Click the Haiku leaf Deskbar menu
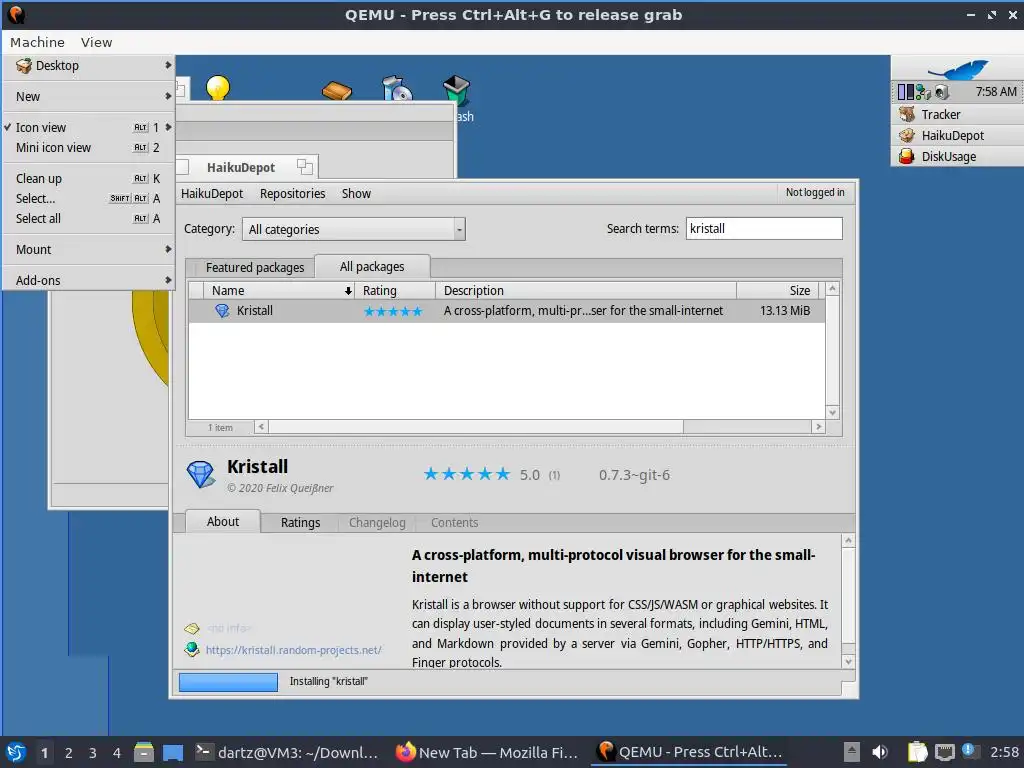Image resolution: width=1024 pixels, height=768 pixels. pyautogui.click(x=957, y=68)
